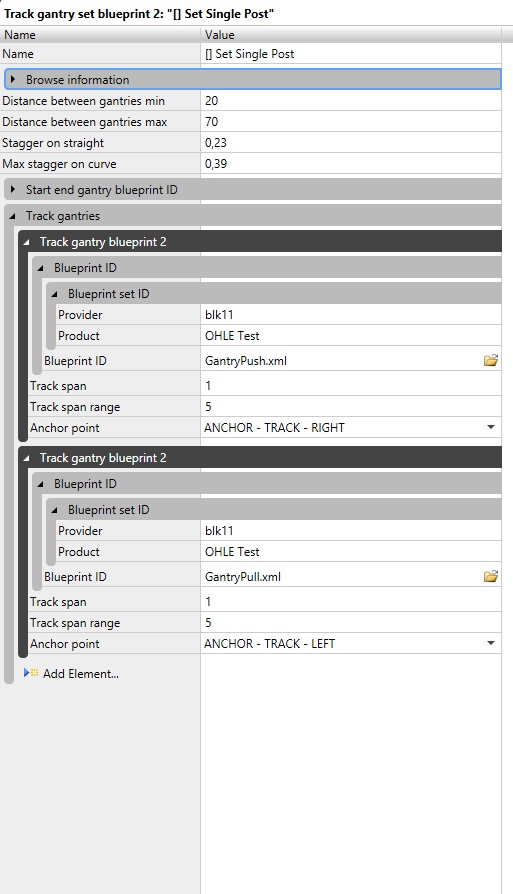Collapse second Track gantry blueprint 2 group
Screen dimensions: 513x894
[26, 458]
